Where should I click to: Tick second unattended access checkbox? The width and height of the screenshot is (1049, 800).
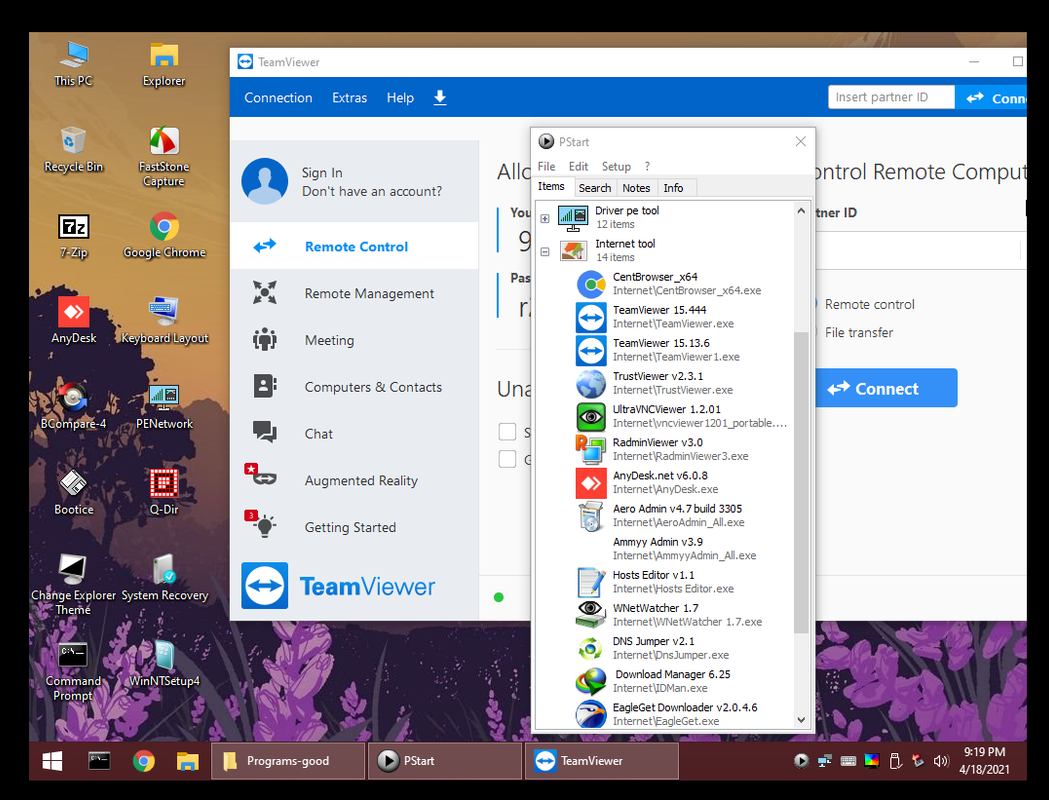[x=507, y=459]
